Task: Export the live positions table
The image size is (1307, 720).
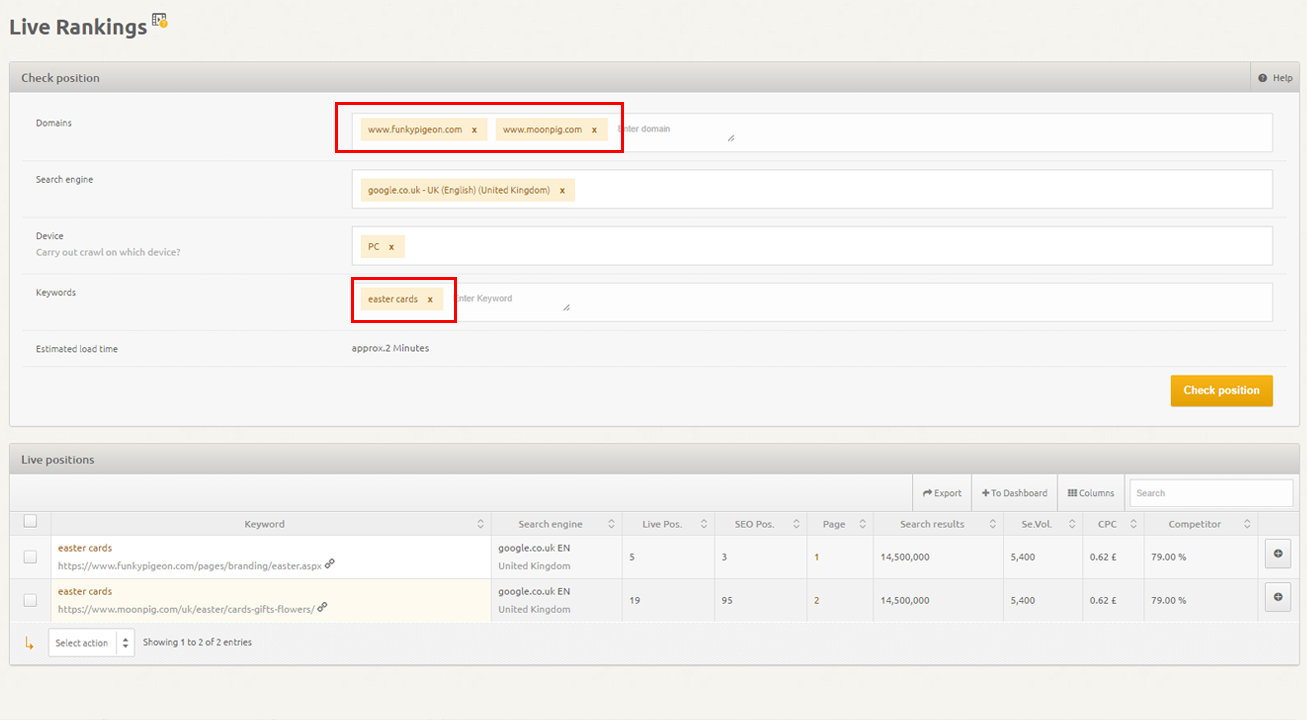Action: click(942, 493)
